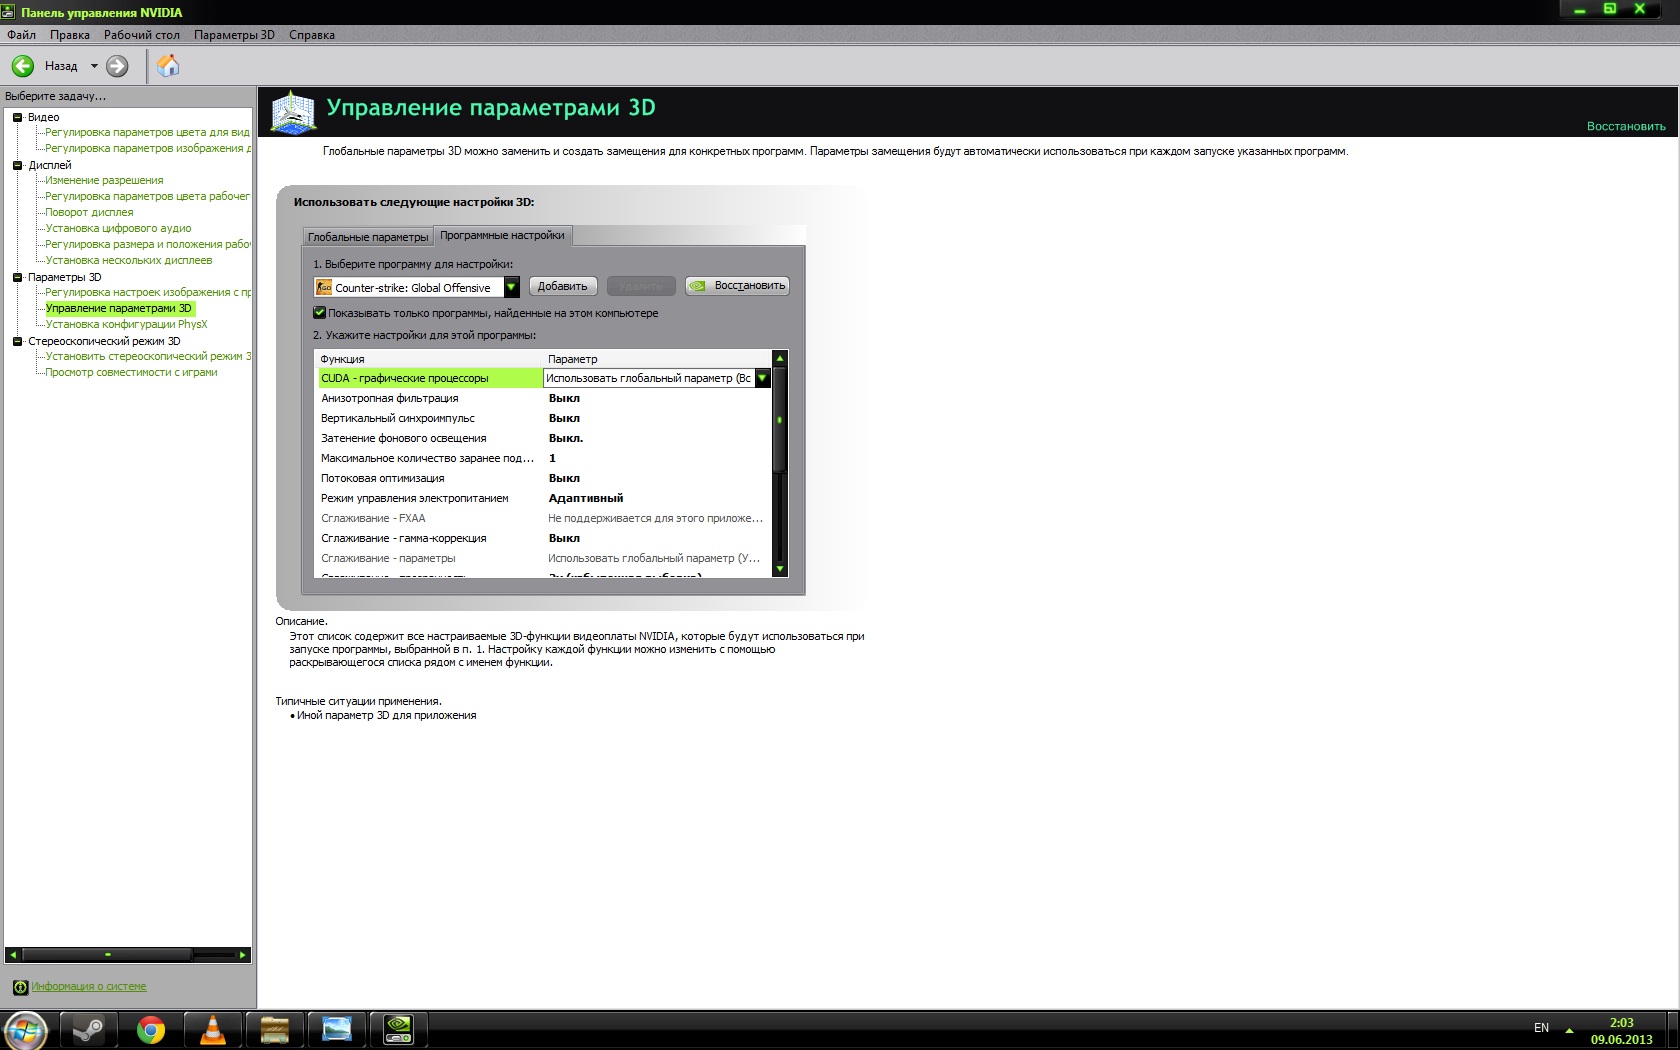Select Сглаживание - FXAA row

pyautogui.click(x=543, y=518)
